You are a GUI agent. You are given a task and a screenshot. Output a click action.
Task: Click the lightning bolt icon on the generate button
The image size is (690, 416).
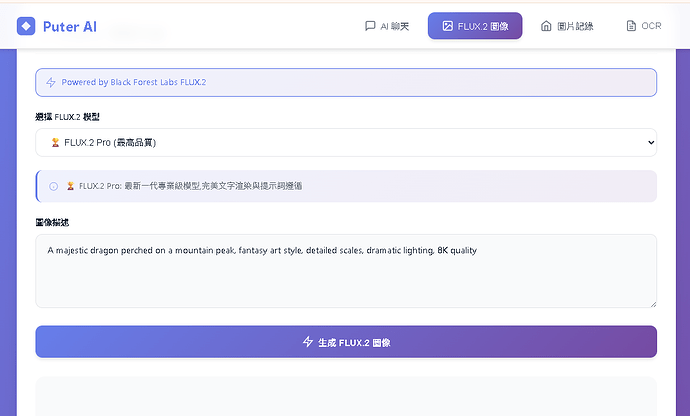308,342
